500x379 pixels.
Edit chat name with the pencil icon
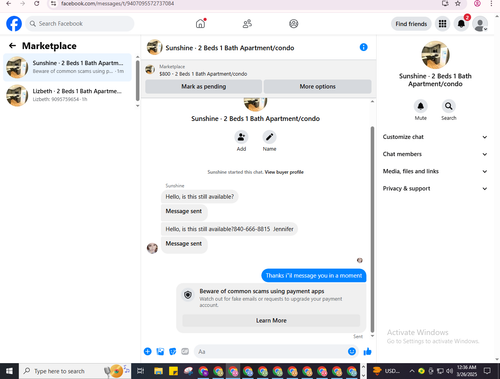tap(269, 137)
